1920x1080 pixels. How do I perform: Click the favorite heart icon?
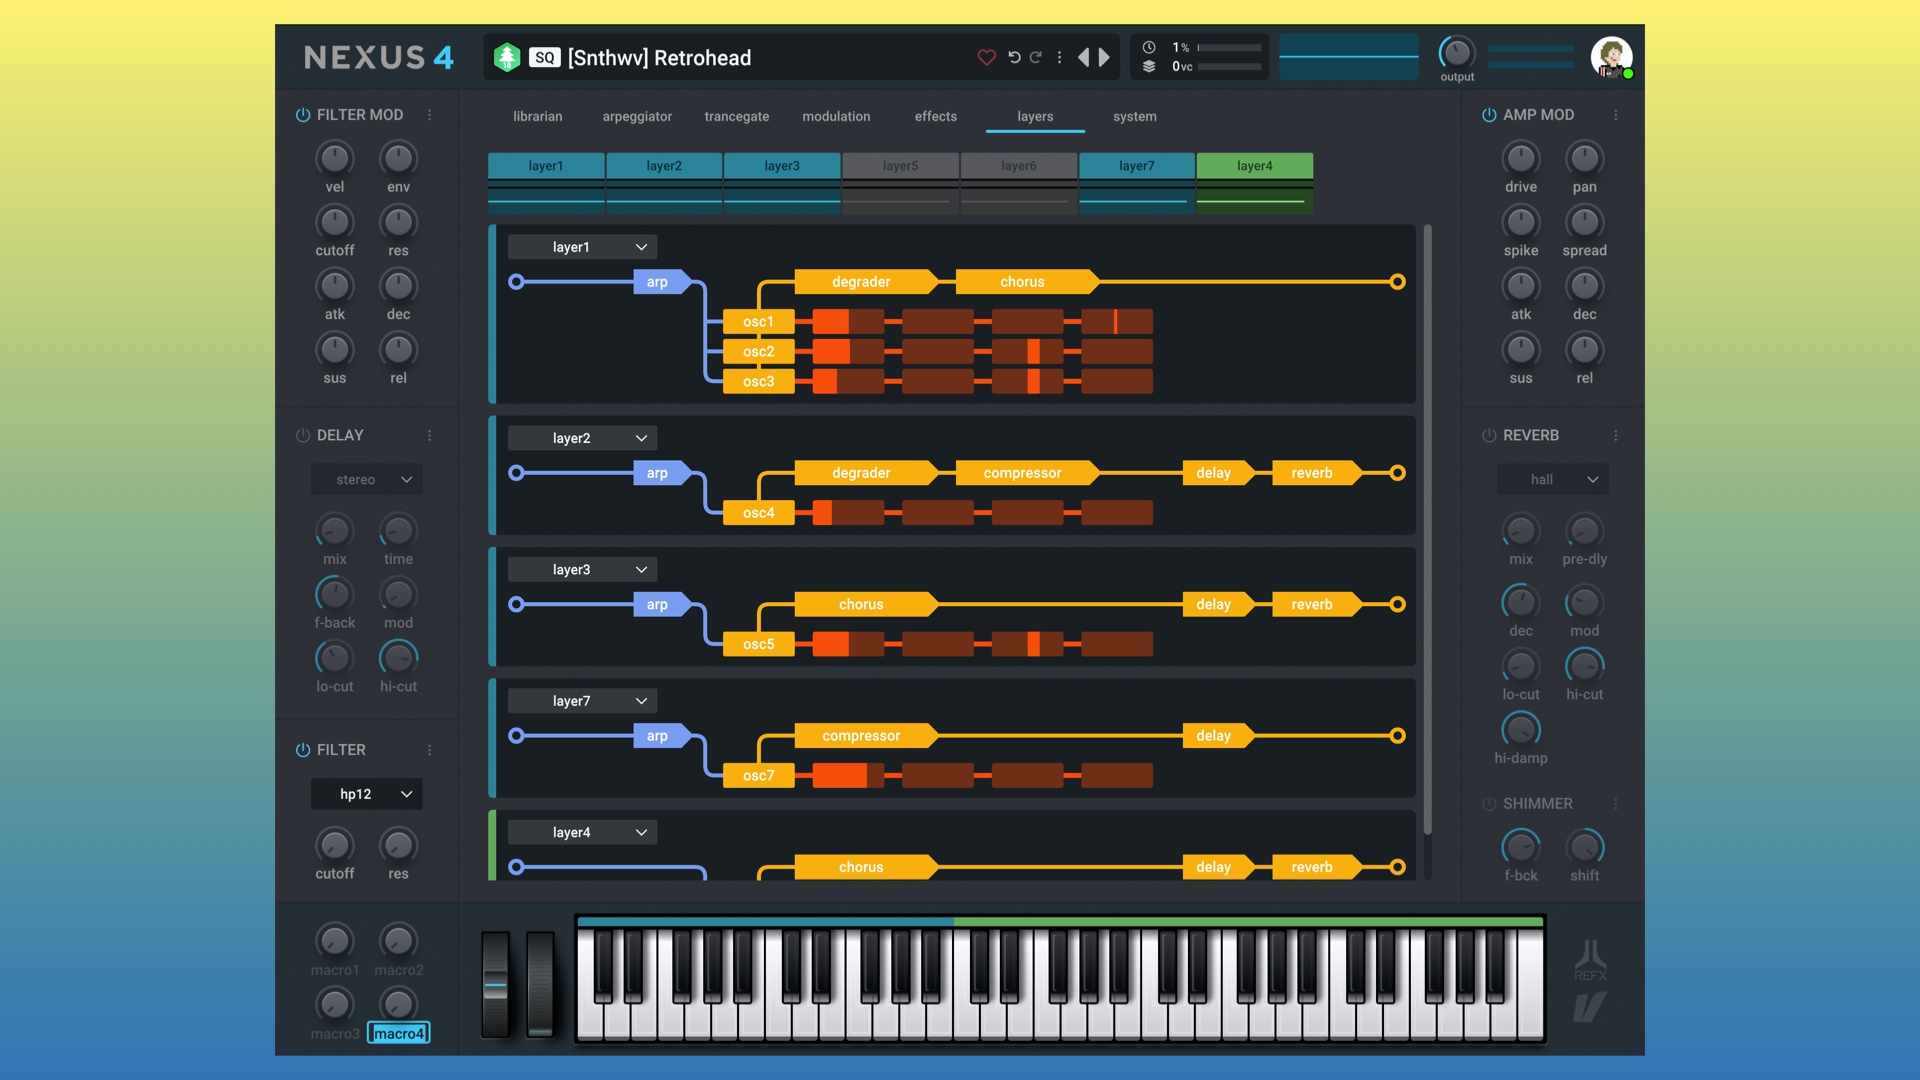(x=986, y=58)
